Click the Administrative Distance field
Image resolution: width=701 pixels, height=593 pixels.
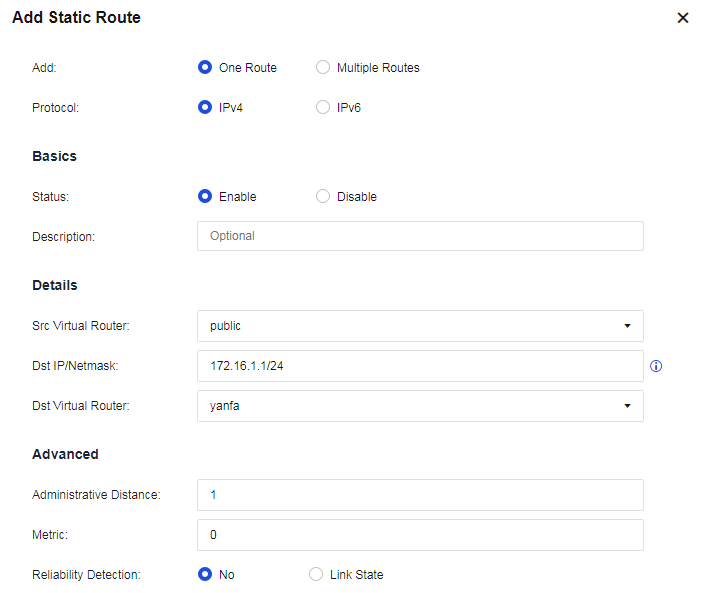point(420,495)
